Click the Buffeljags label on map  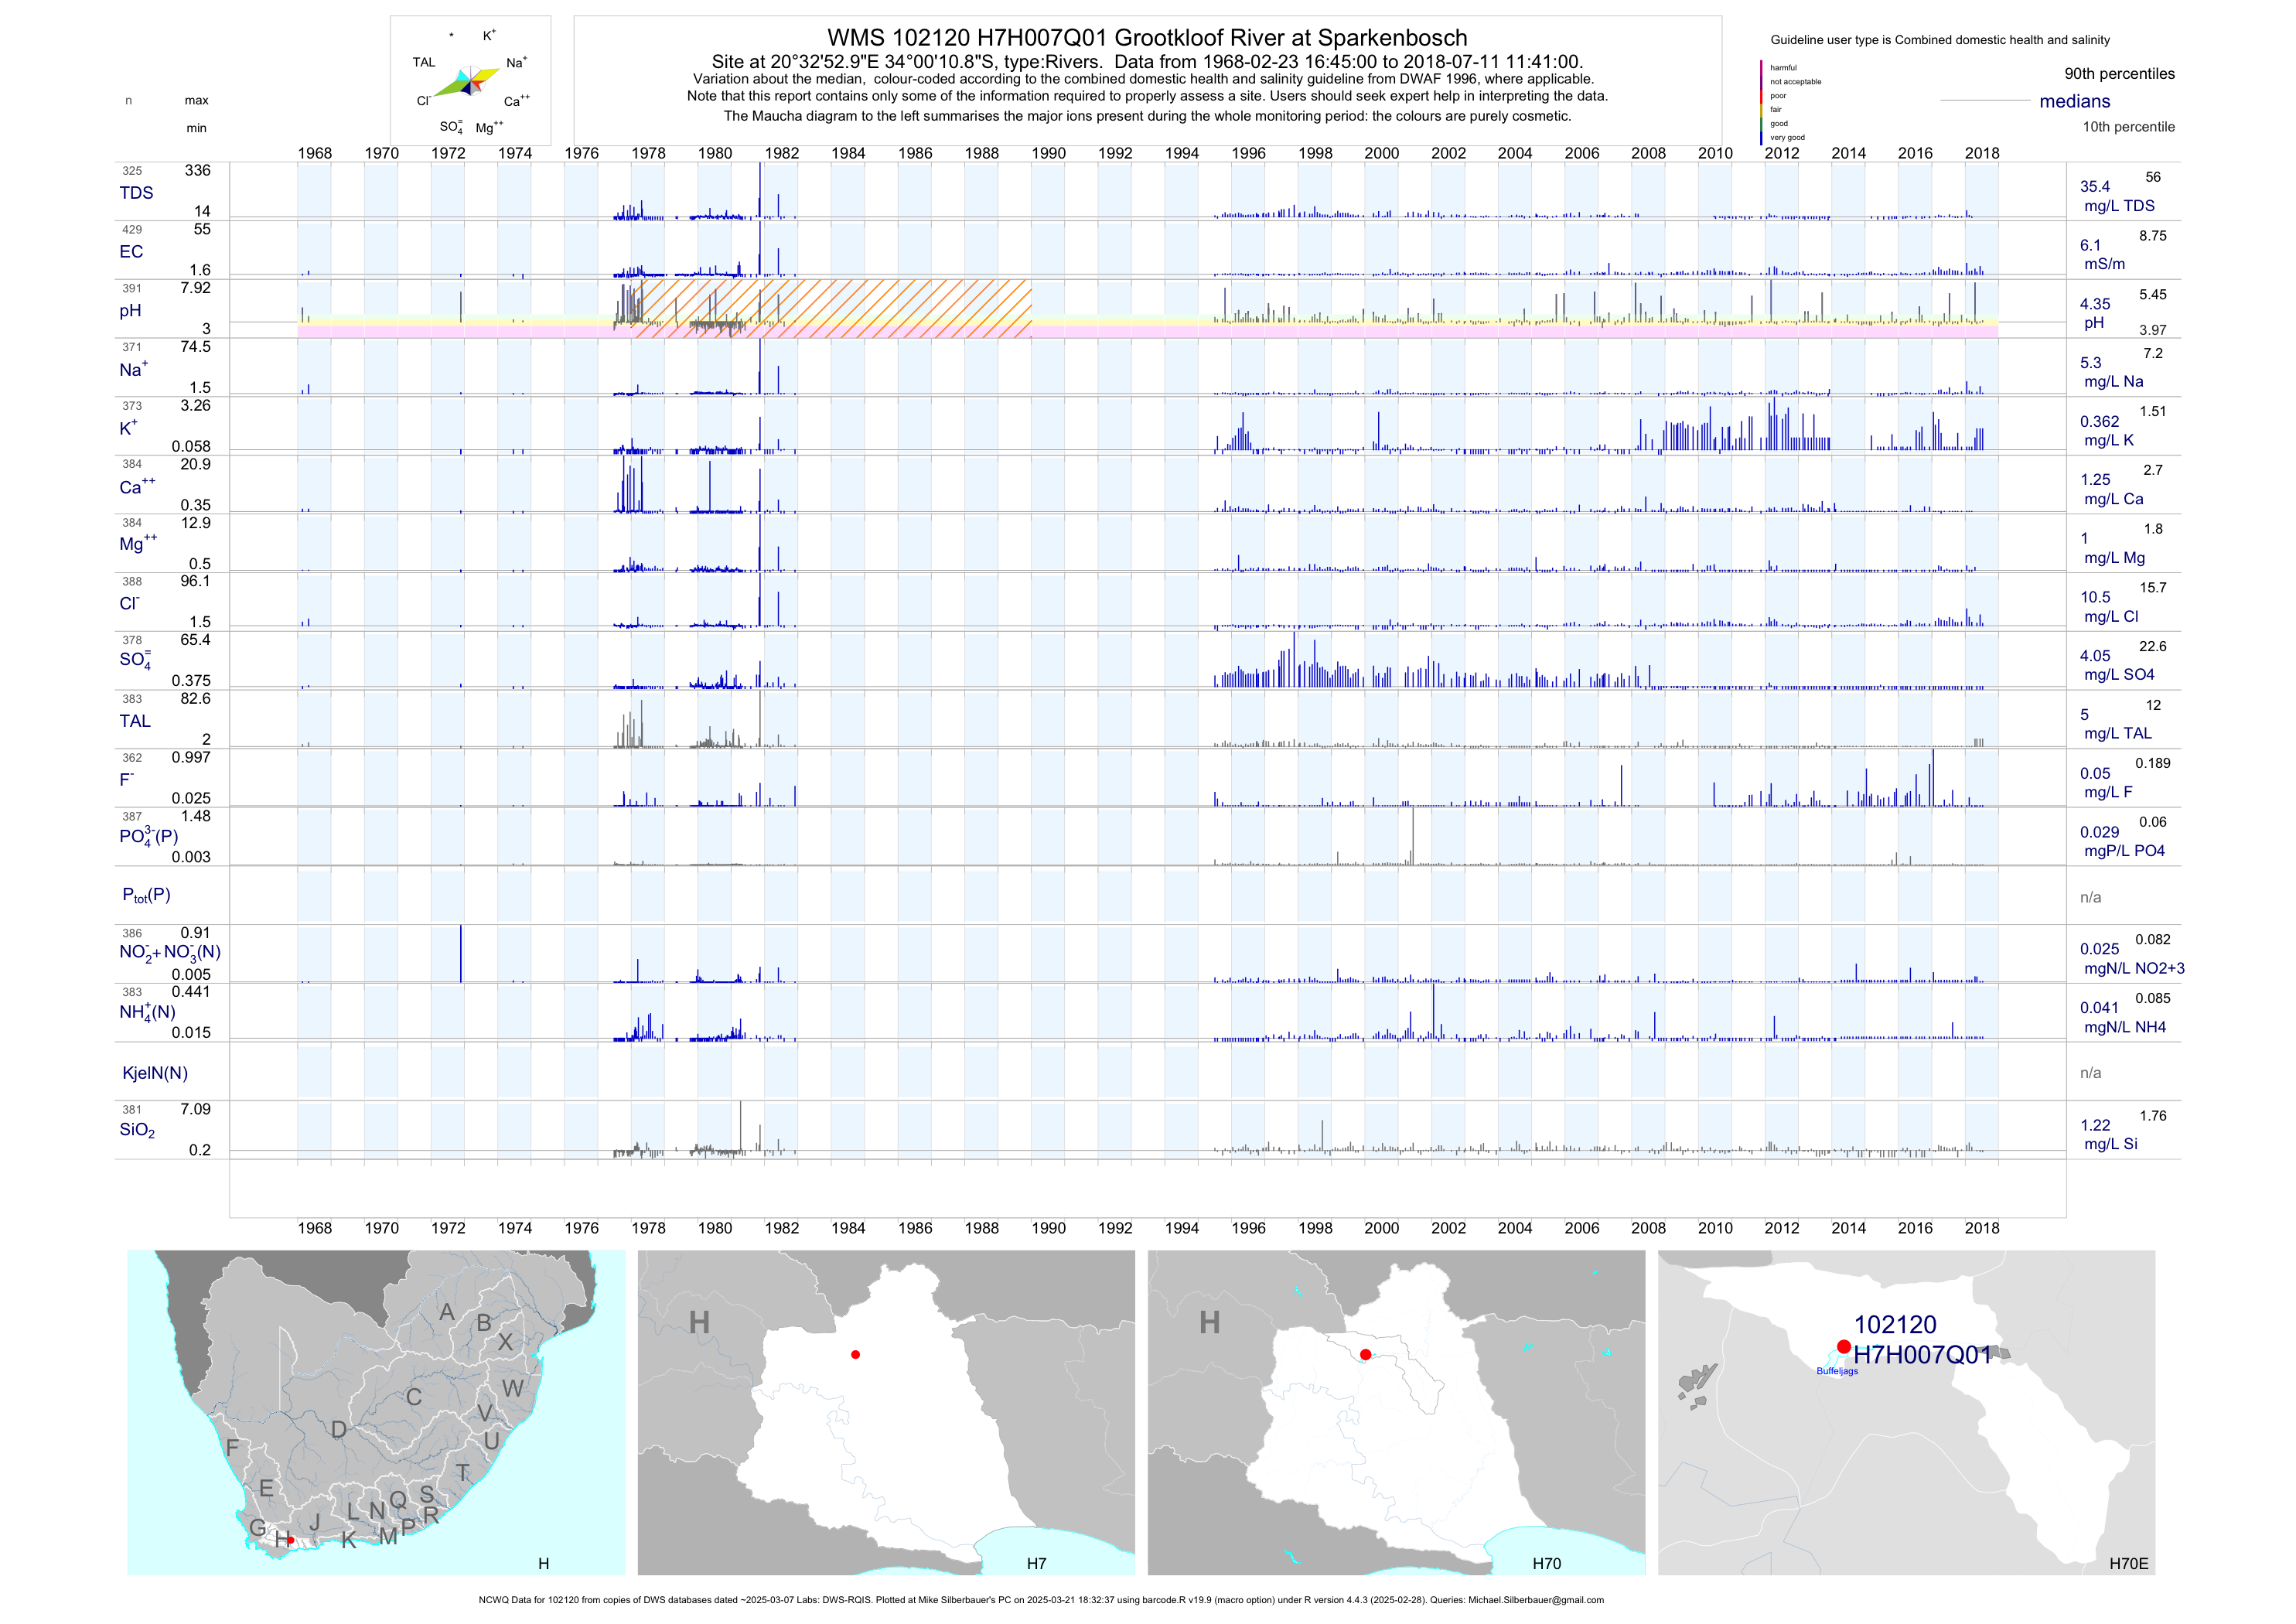tap(1837, 1371)
